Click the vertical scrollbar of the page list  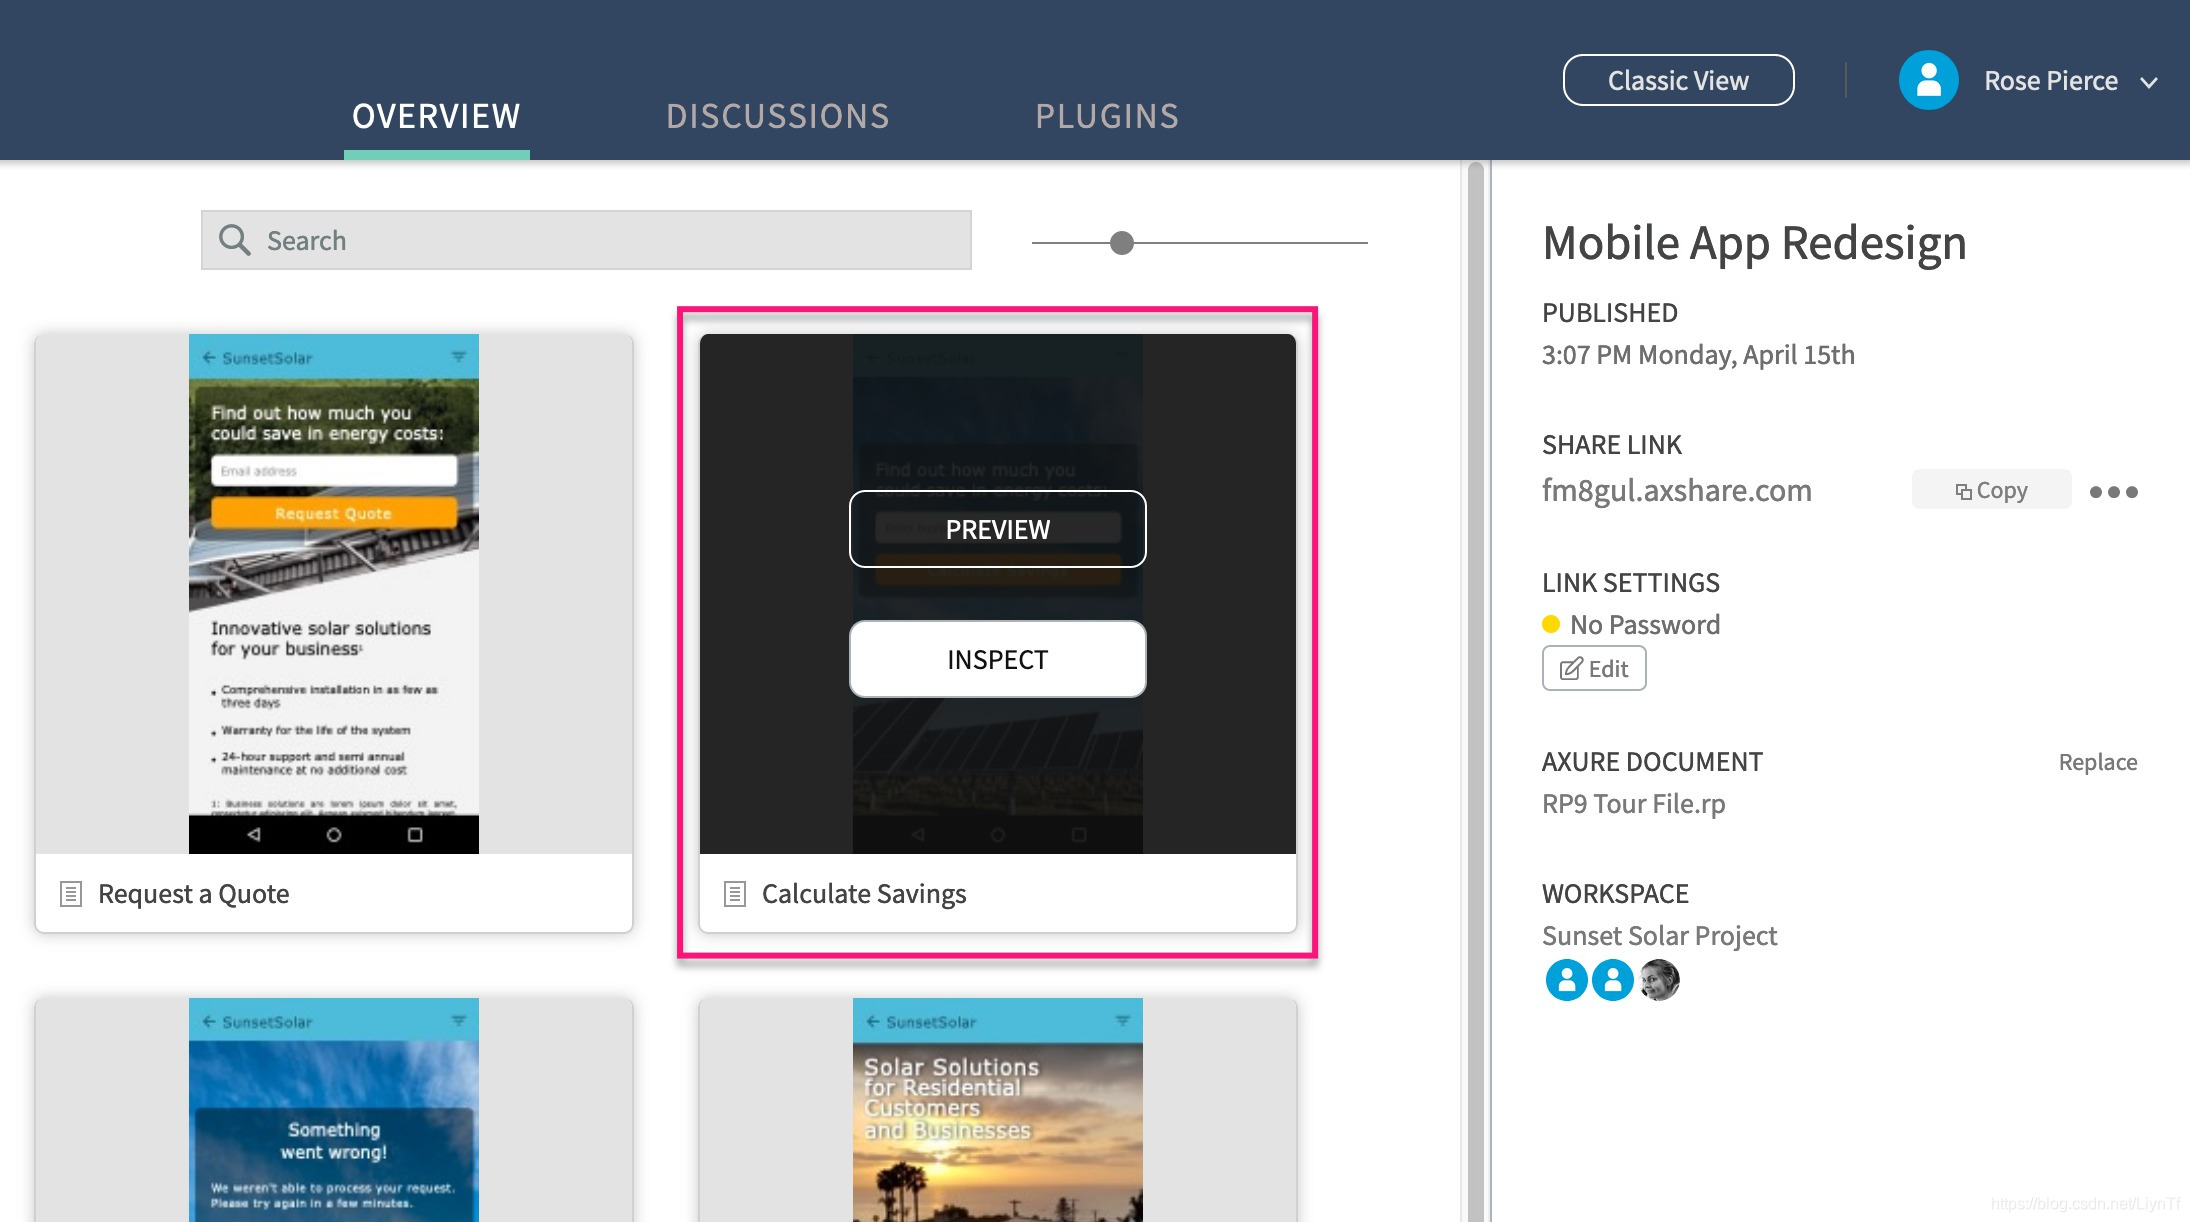tap(1475, 690)
